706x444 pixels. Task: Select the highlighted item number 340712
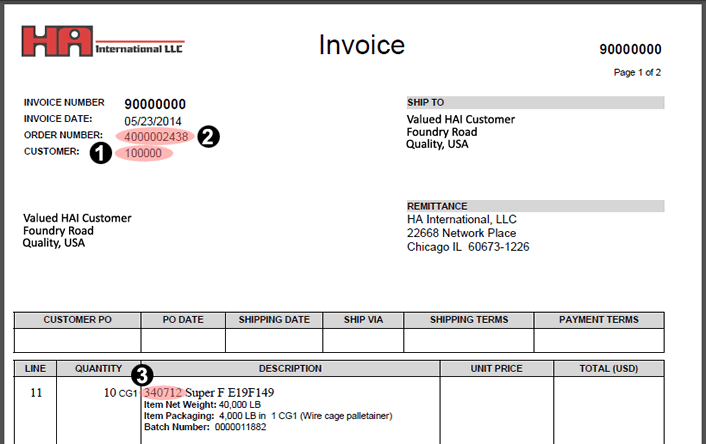point(162,392)
